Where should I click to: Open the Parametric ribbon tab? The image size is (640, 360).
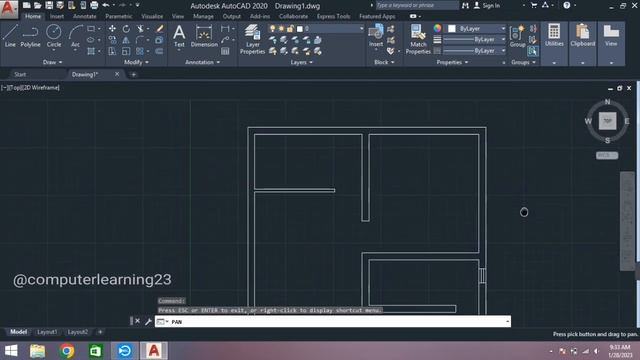(119, 16)
